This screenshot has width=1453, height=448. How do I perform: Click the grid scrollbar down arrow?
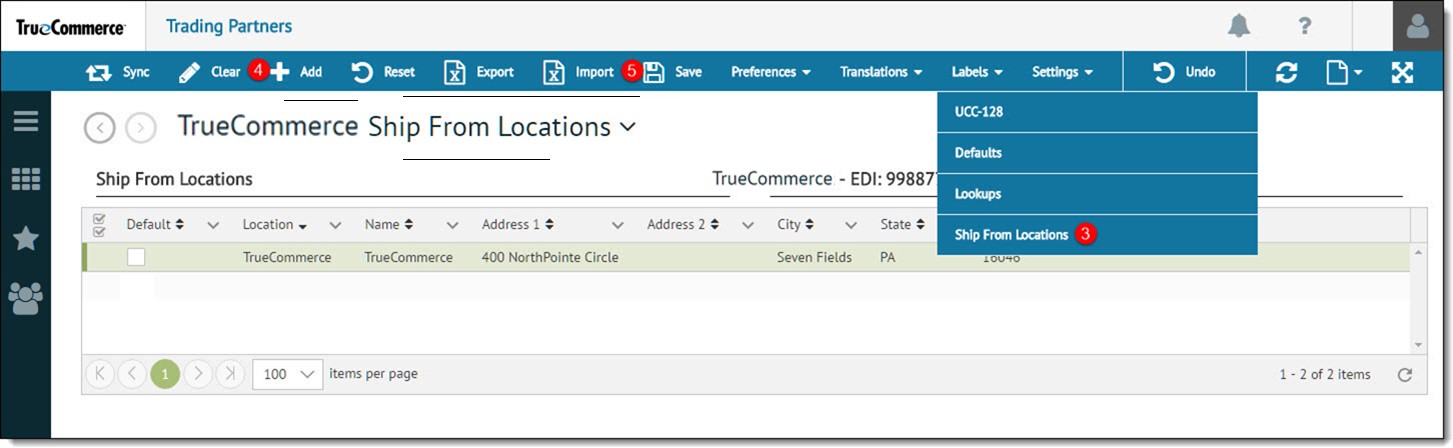coord(1418,345)
